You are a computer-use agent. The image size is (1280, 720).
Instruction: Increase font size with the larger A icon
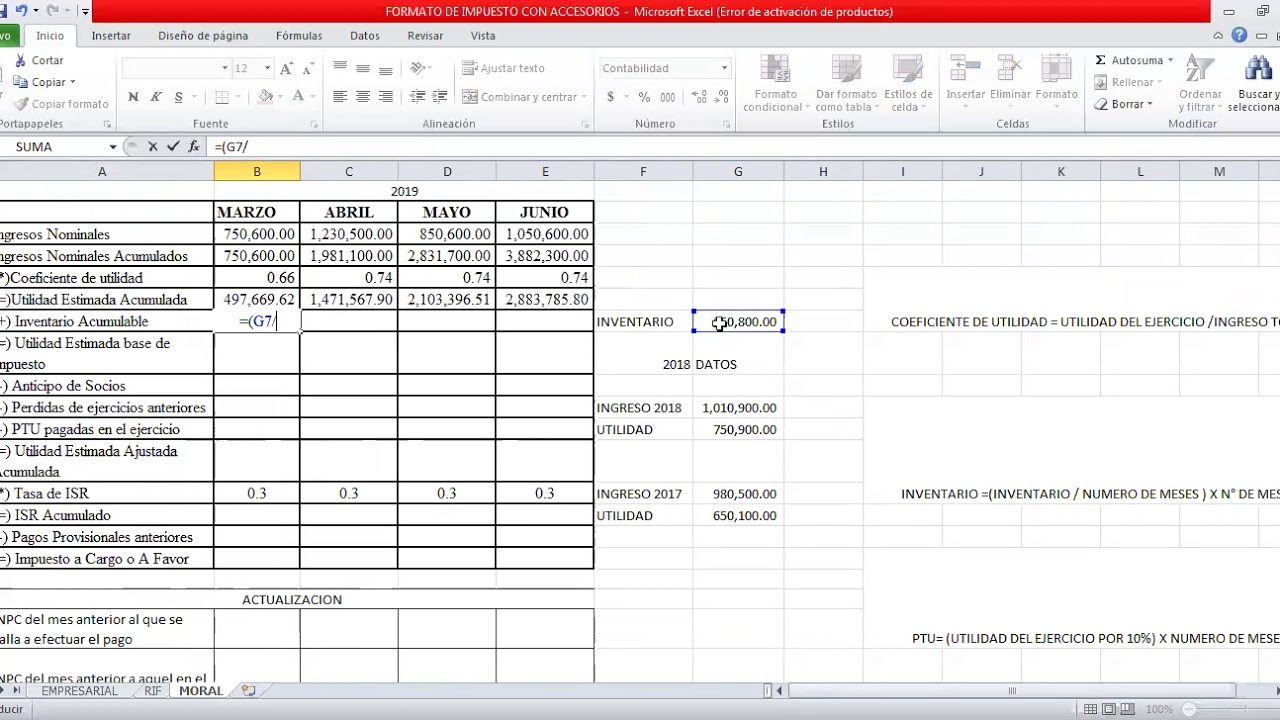coord(286,68)
